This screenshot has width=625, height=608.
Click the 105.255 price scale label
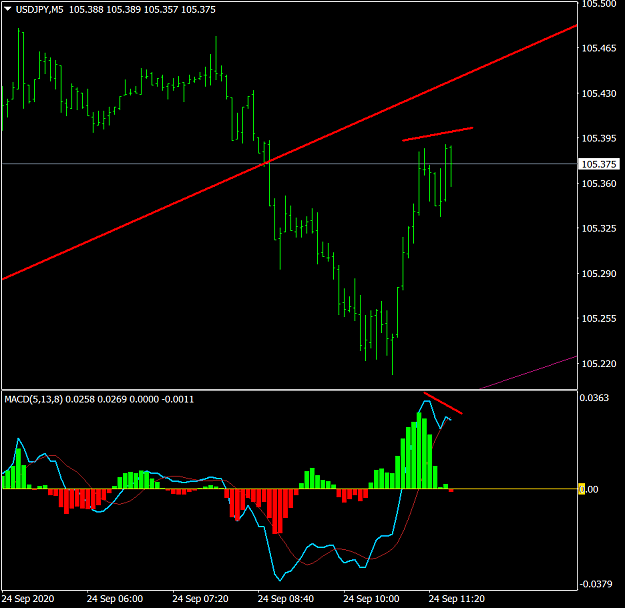point(599,319)
